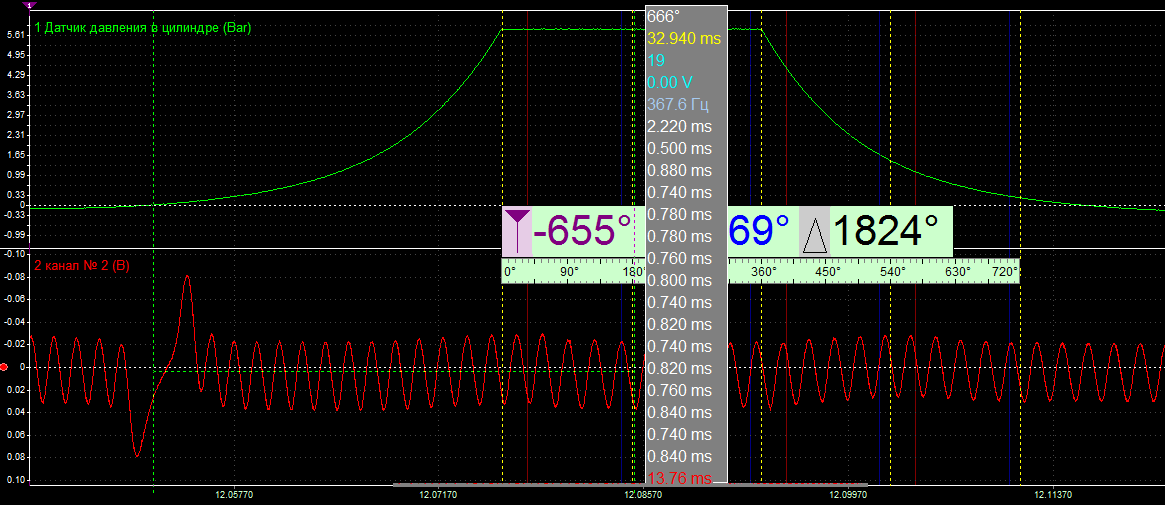Screen dimensions: 1165x505
Task: Click the 367.6 Гц frequency reading
Action: (679, 104)
